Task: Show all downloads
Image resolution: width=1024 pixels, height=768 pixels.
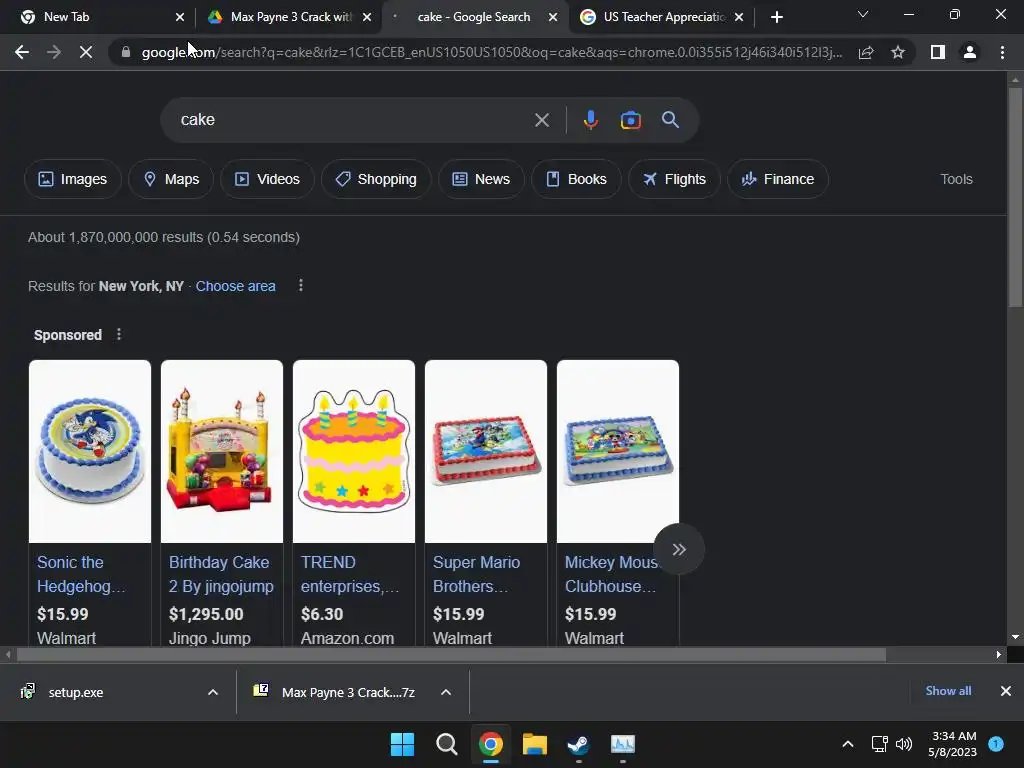Action: (948, 691)
